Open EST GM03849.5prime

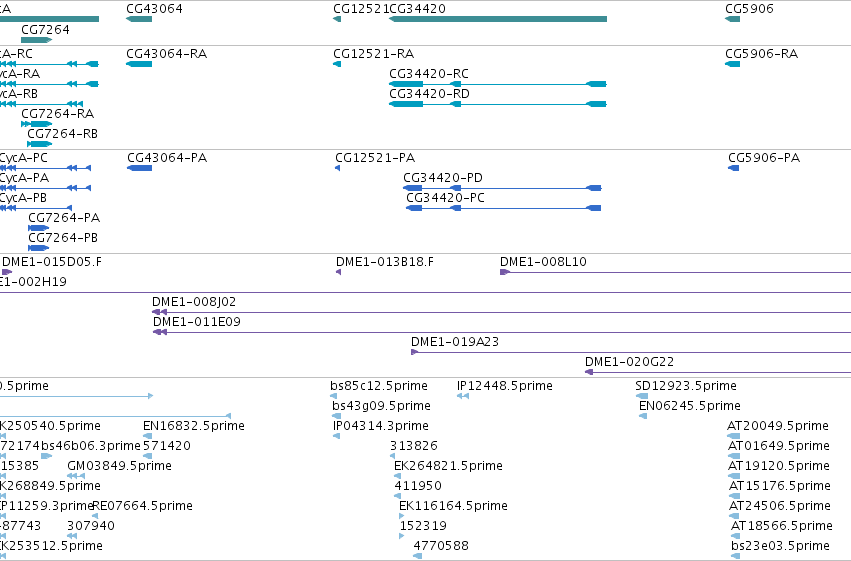click(x=119, y=467)
